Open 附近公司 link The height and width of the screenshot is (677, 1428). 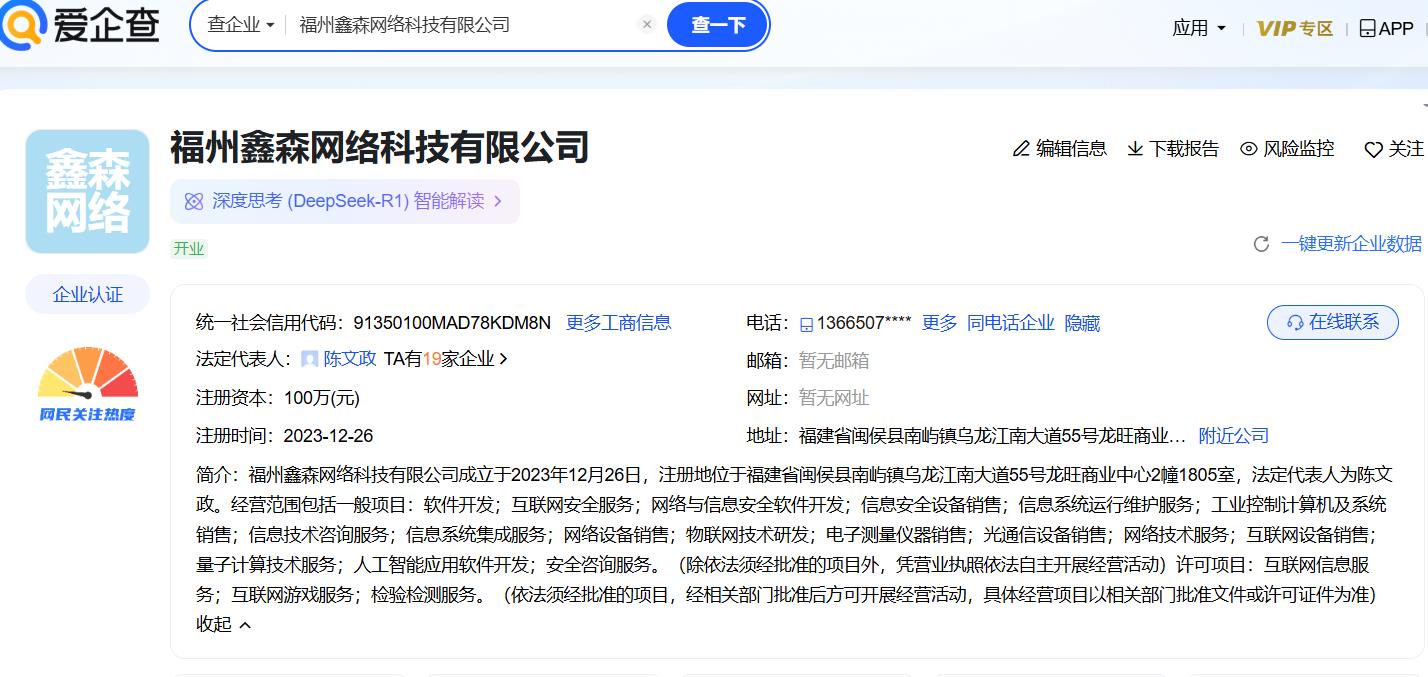coord(1233,436)
